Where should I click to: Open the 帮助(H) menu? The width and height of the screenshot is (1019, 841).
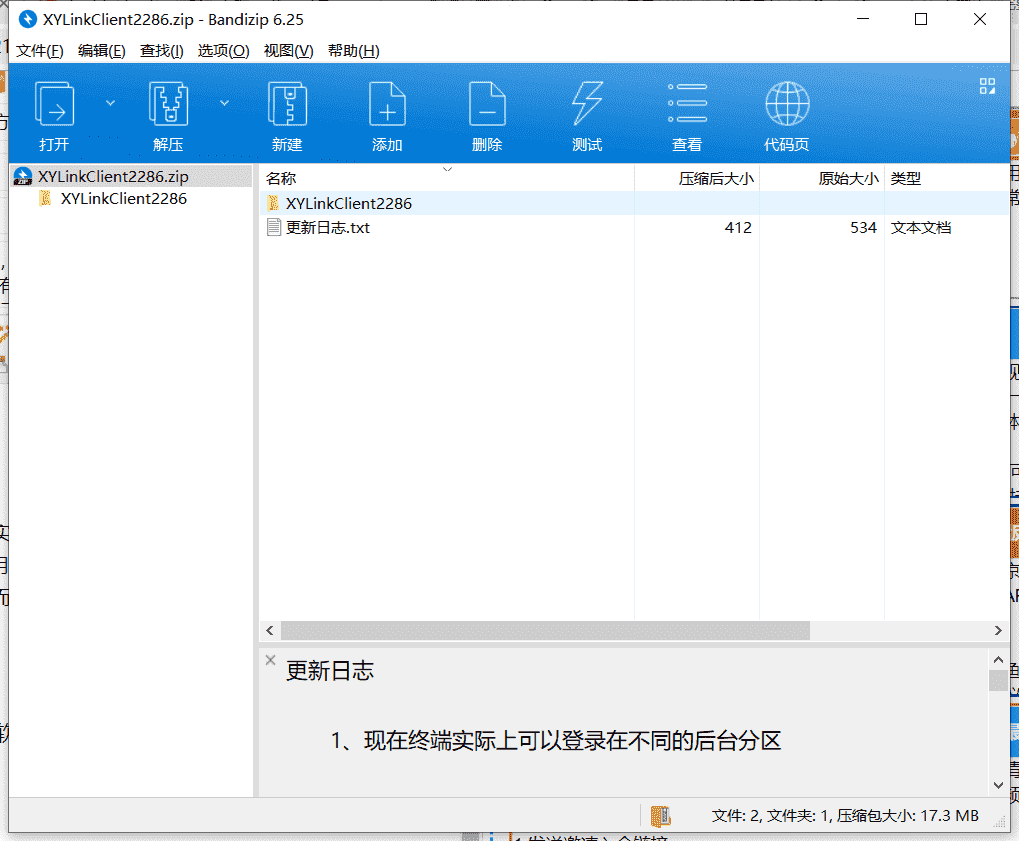click(x=354, y=51)
